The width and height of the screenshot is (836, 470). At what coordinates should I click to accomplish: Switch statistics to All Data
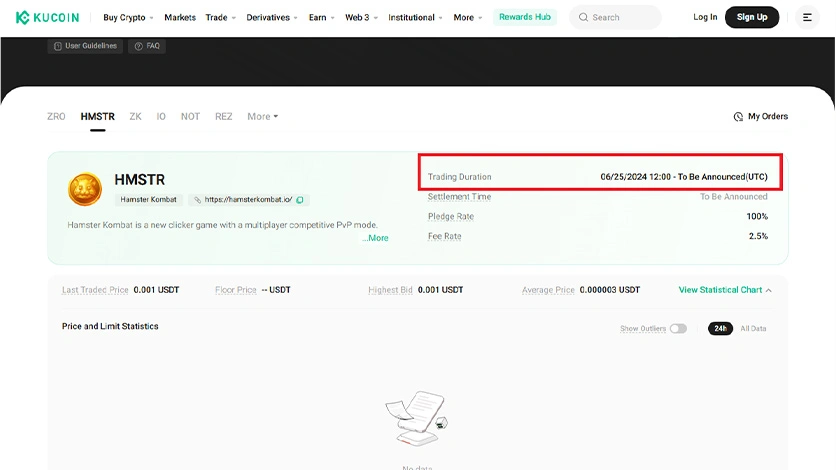coord(753,329)
